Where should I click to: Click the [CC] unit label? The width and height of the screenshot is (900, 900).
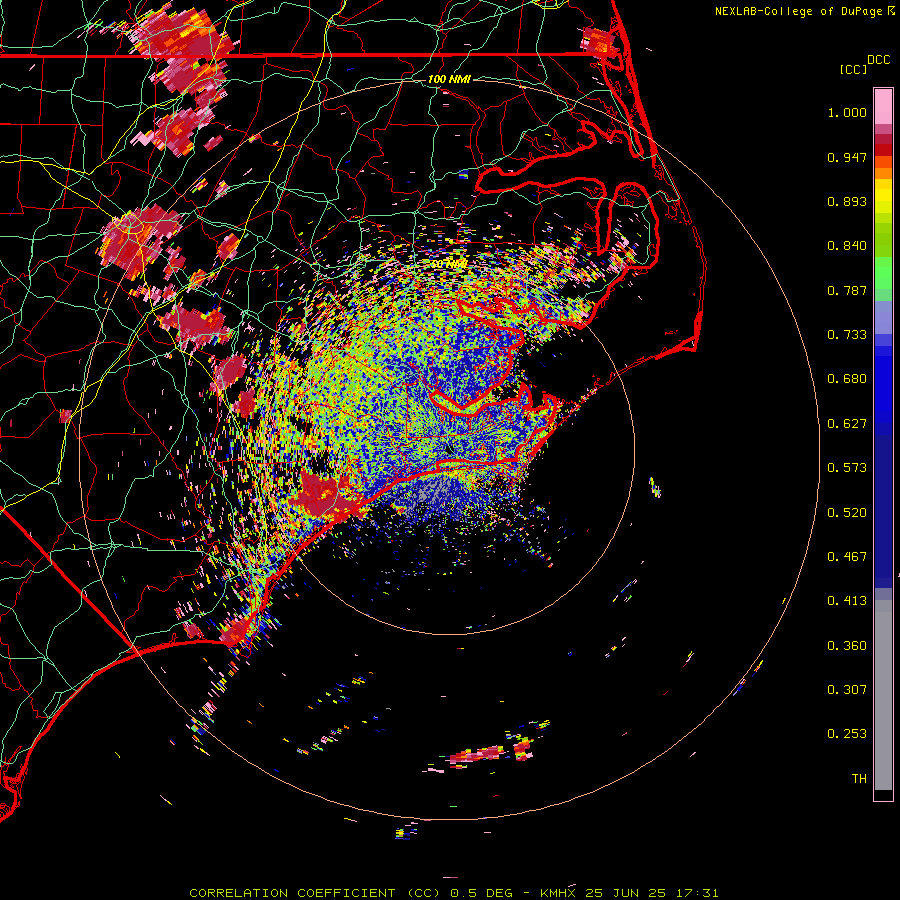[853, 69]
